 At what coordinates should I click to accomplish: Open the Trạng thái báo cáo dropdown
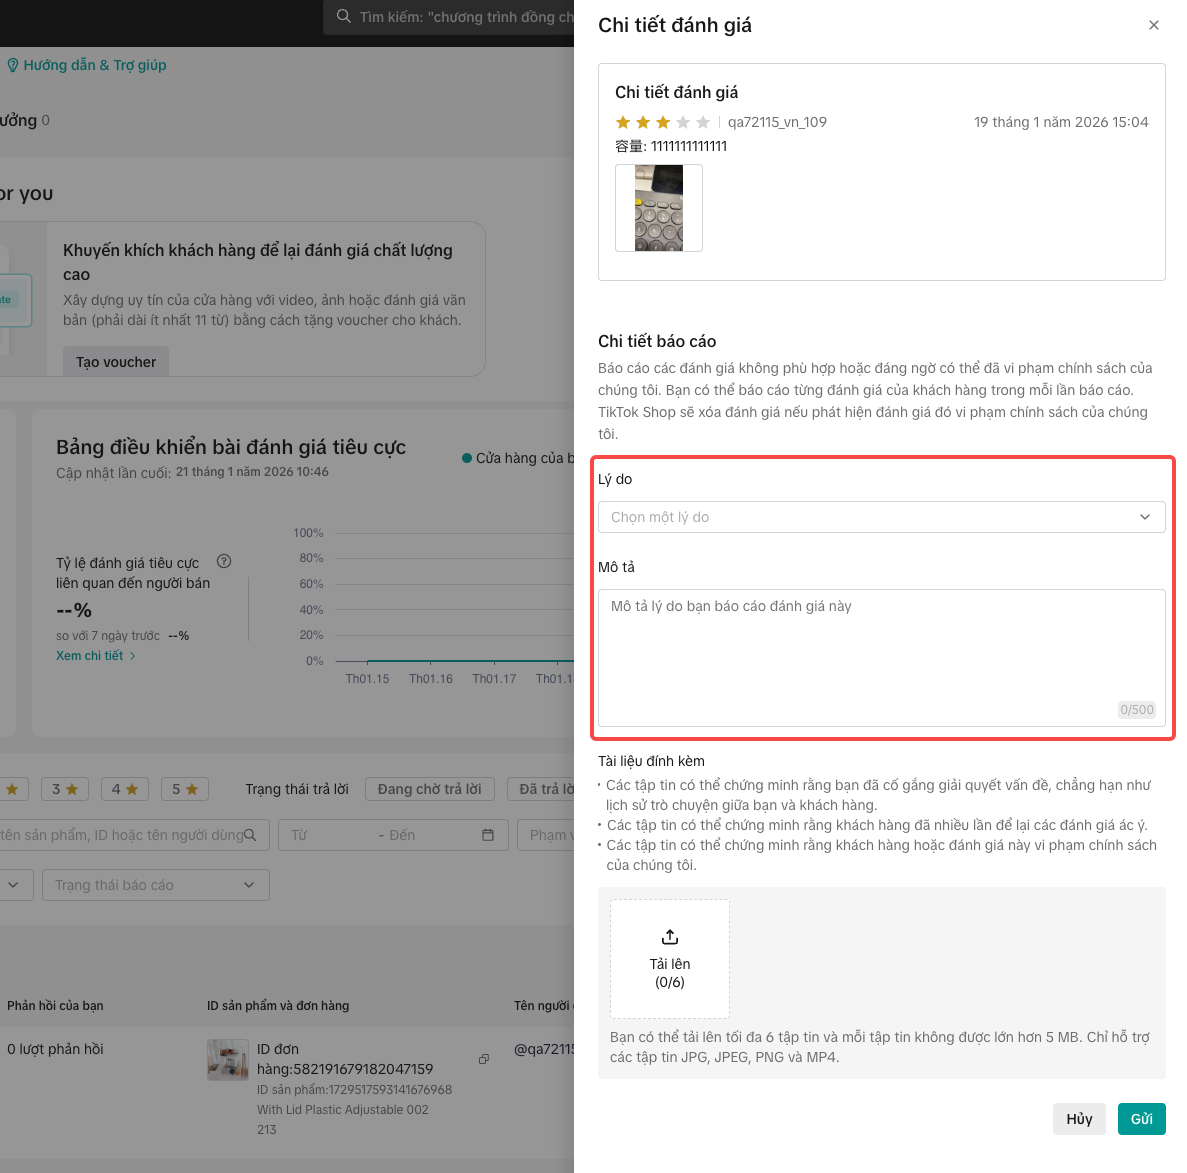tap(155, 885)
